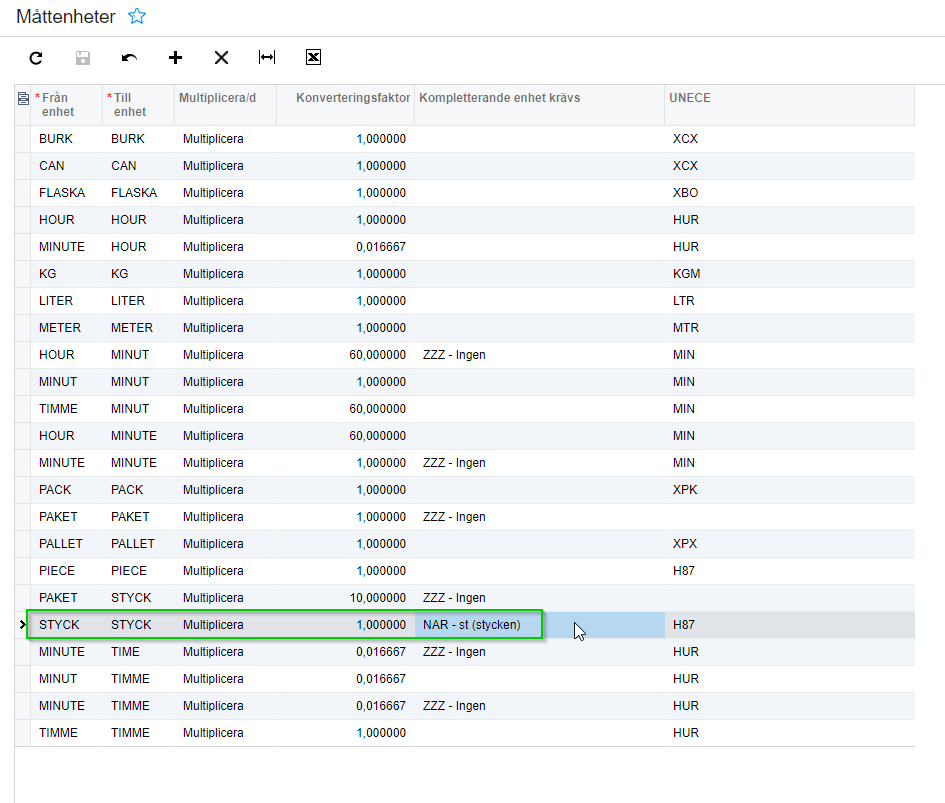This screenshot has height=803, width=945.
Task: Click the Undo arrow icon
Action: tap(129, 58)
